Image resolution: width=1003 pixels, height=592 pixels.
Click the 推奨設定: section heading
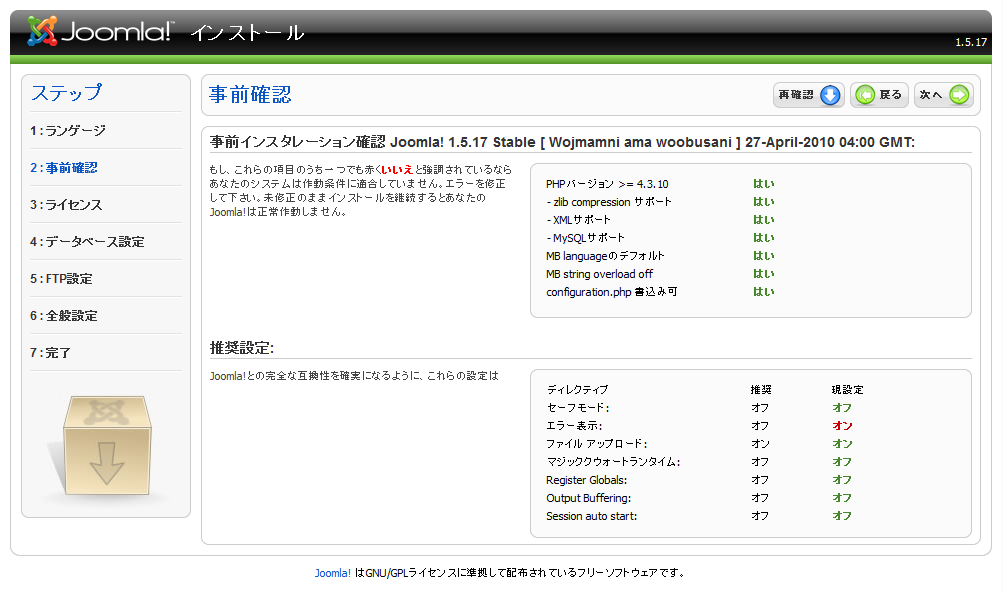click(x=242, y=348)
